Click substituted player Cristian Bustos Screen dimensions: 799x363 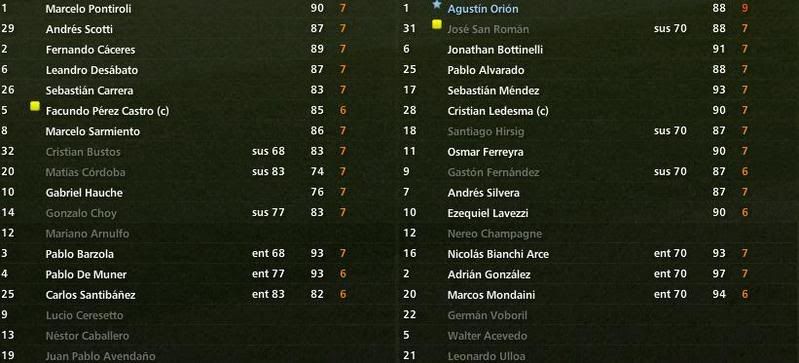(83, 152)
